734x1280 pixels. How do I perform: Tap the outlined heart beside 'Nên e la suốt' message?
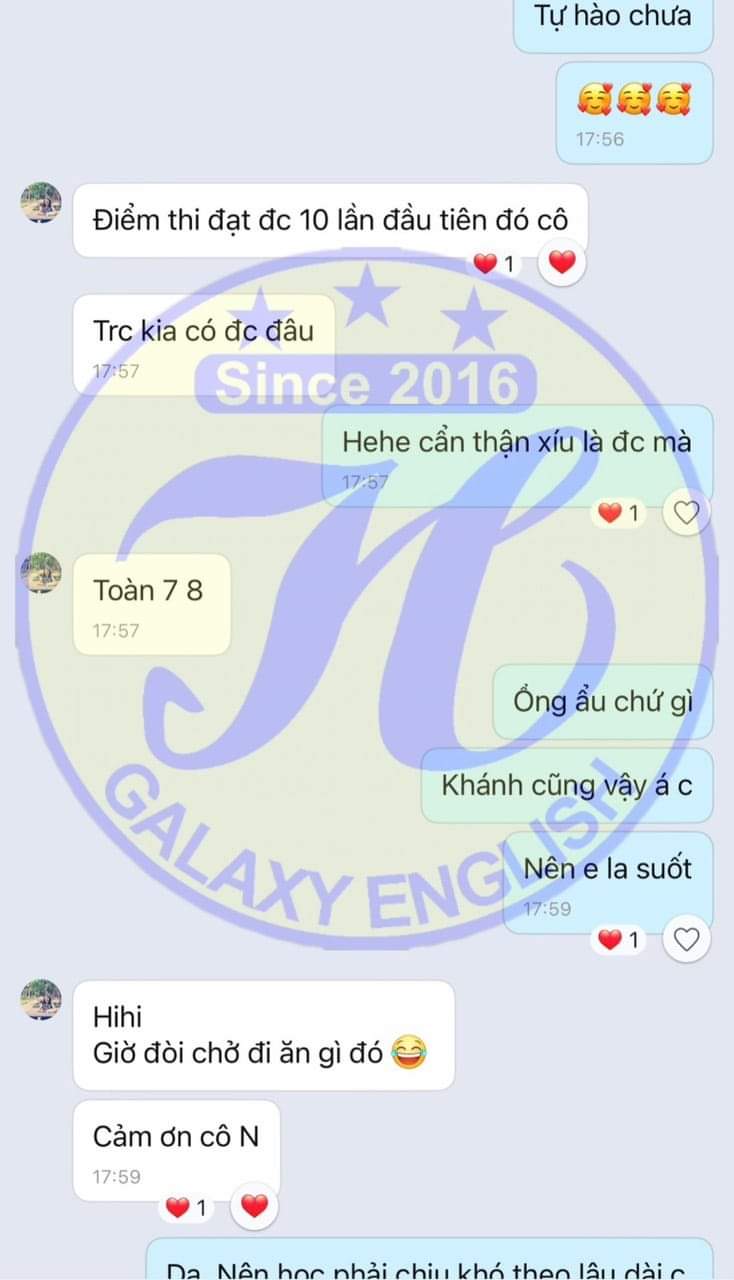(686, 939)
